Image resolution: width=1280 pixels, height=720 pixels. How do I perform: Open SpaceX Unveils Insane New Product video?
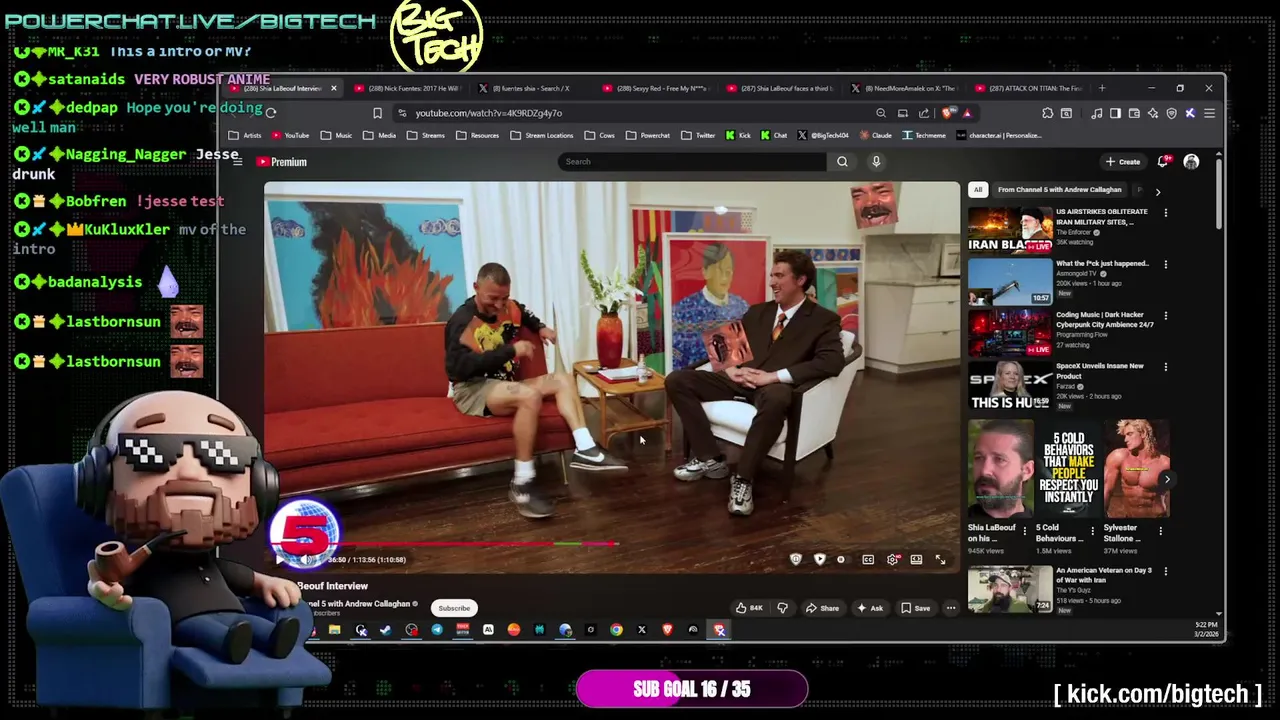pos(1010,385)
